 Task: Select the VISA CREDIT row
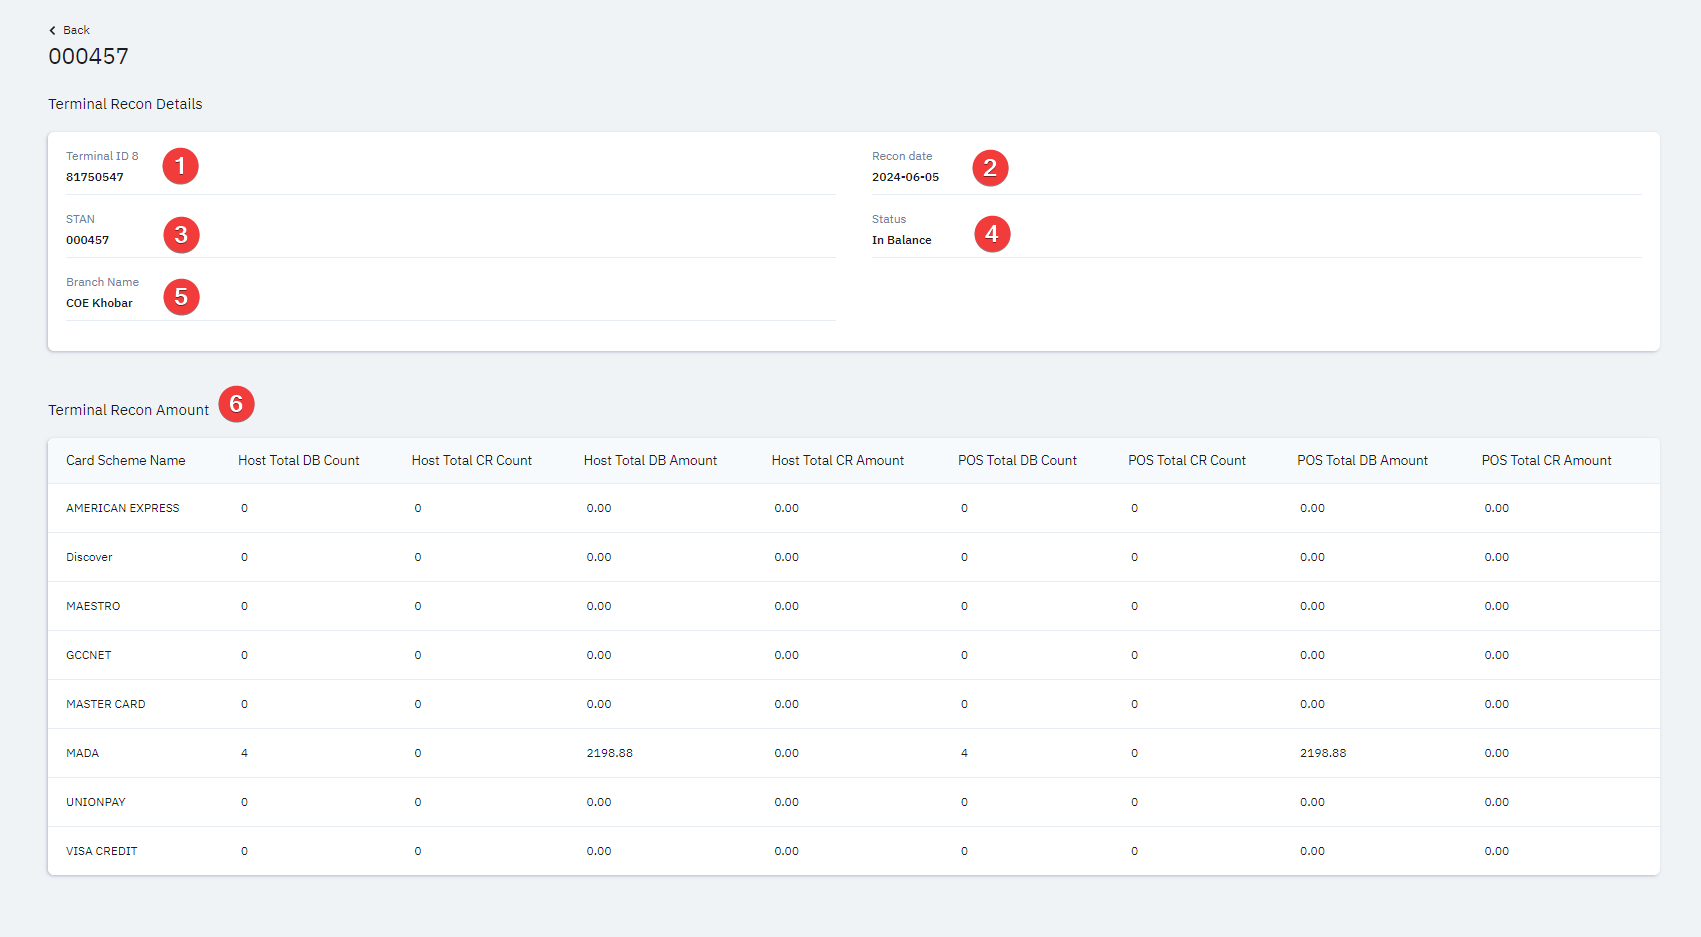(x=102, y=852)
